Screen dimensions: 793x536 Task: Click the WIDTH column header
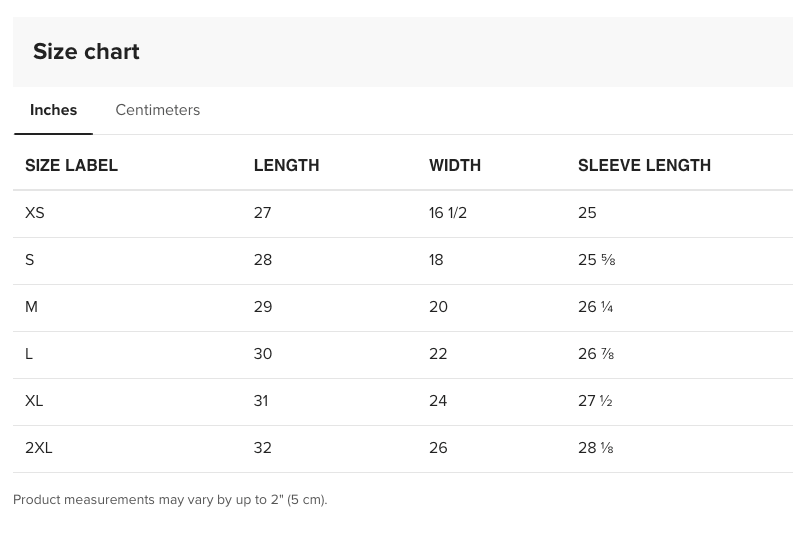pyautogui.click(x=455, y=166)
